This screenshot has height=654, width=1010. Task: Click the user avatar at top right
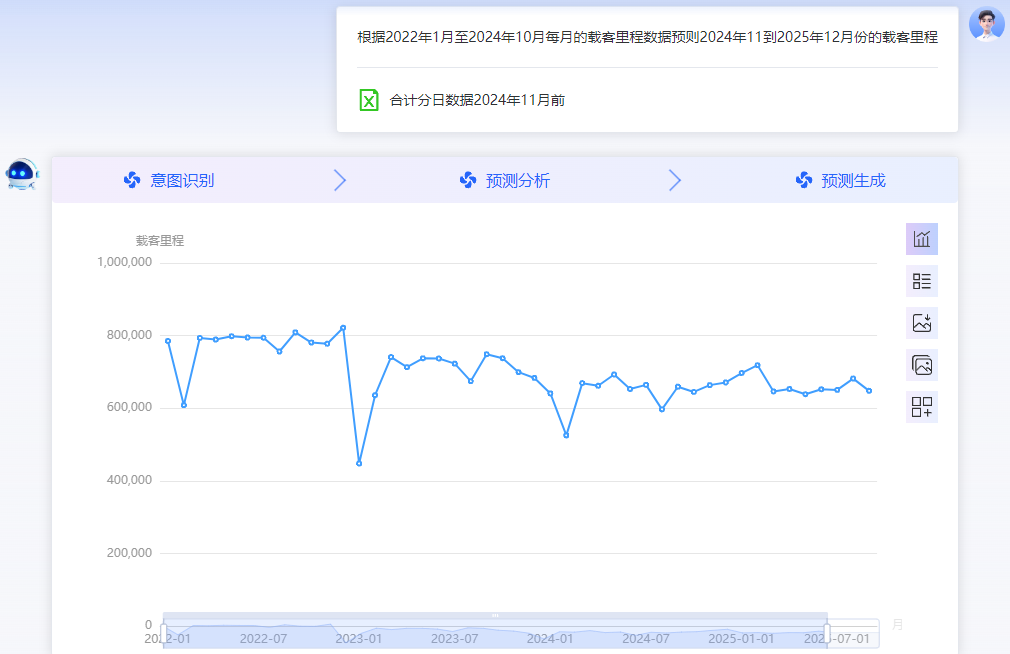pos(987,24)
